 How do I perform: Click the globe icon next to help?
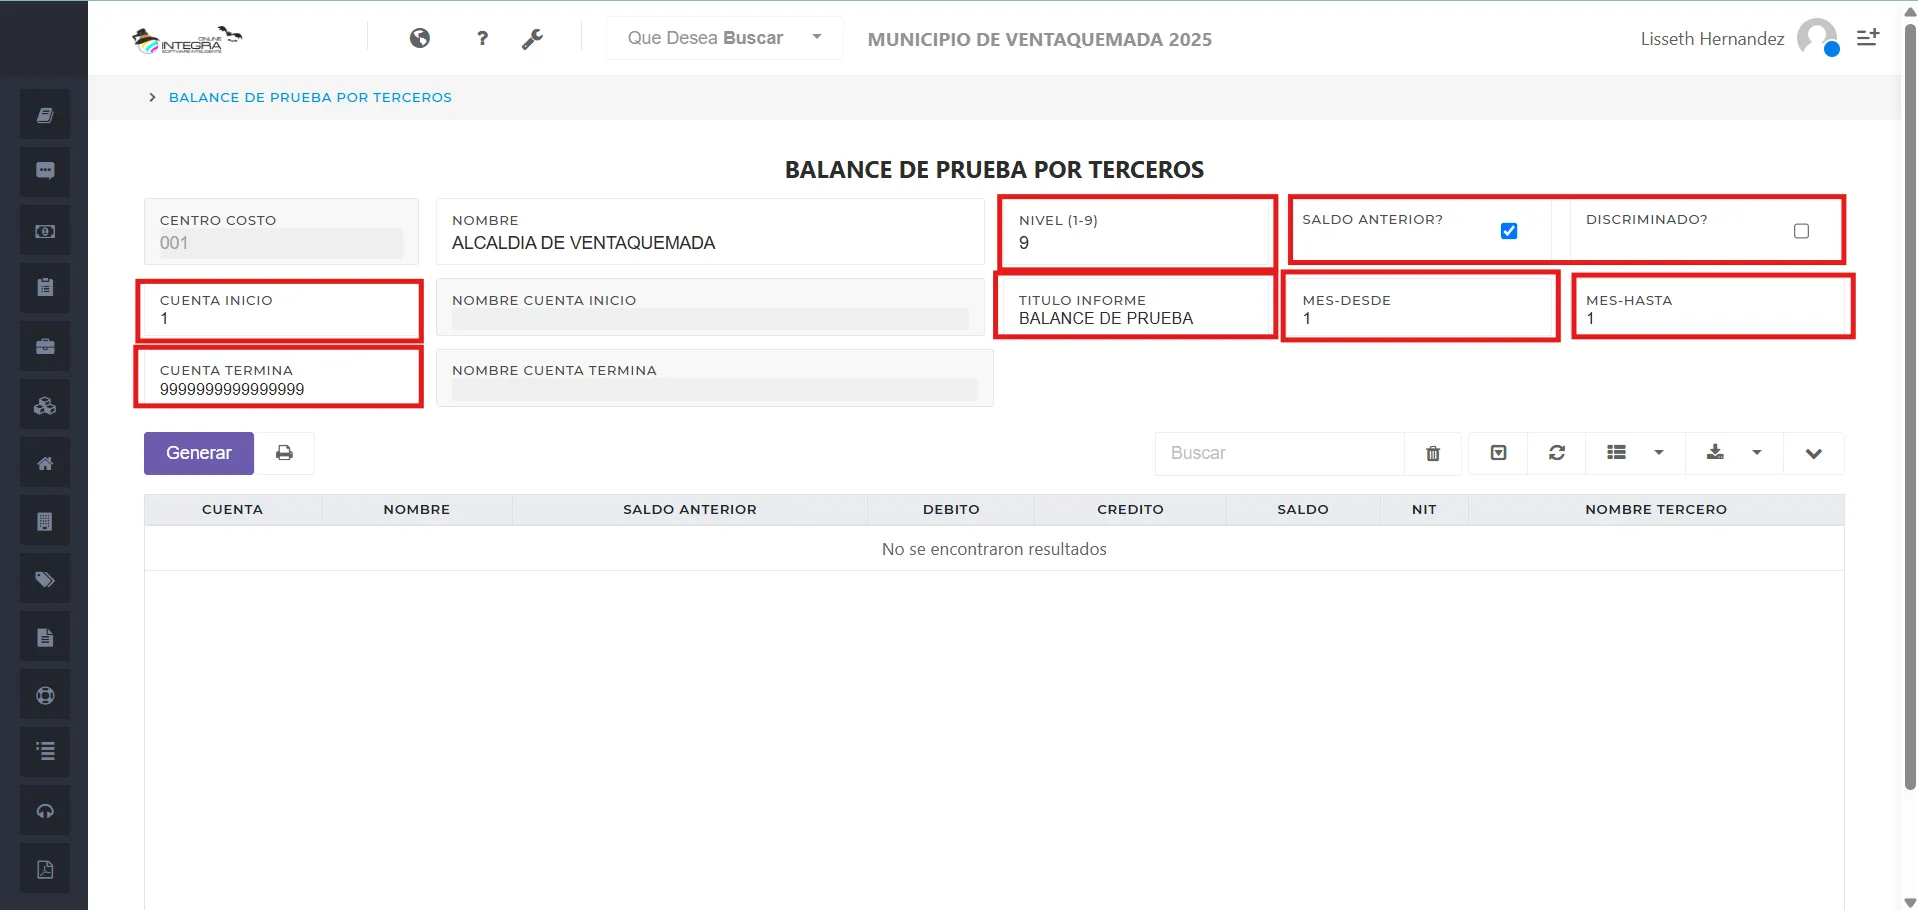click(x=420, y=38)
